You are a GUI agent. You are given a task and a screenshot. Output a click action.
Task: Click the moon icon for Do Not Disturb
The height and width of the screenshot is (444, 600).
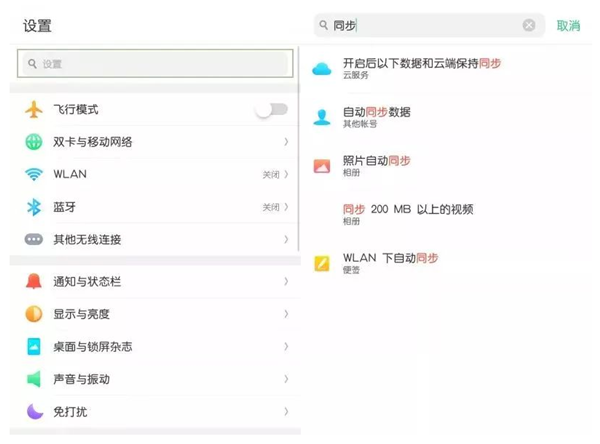coord(35,411)
